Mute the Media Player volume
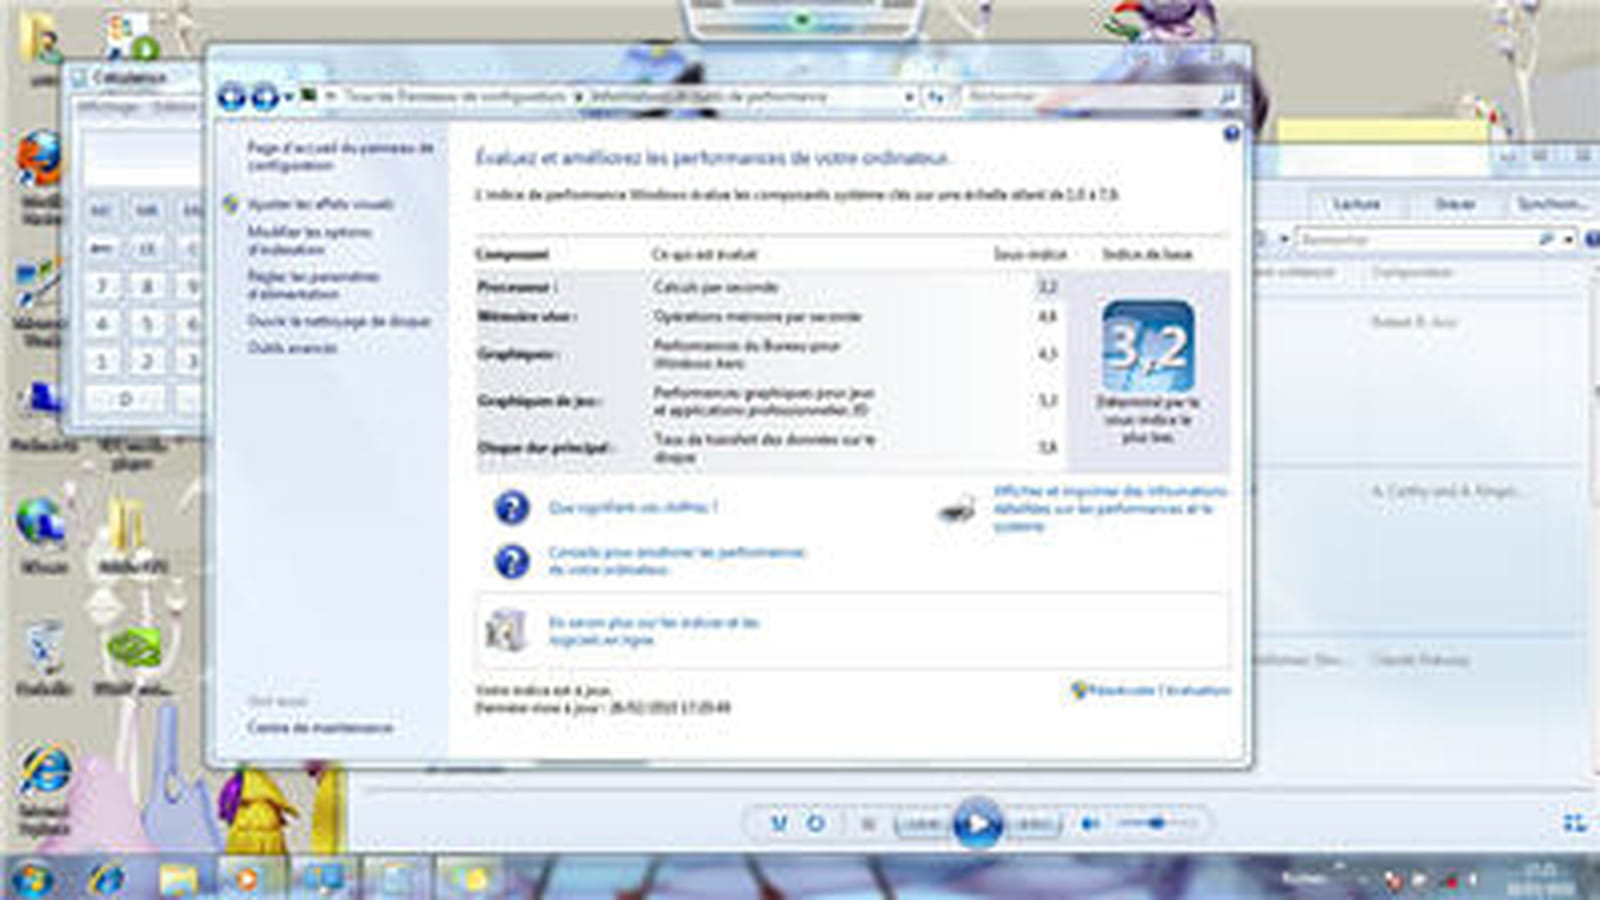Viewport: 1600px width, 900px height. point(1091,824)
